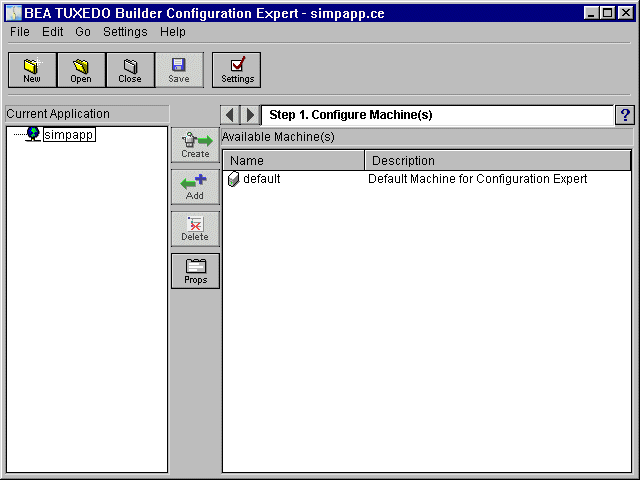Open Props properties button
The width and height of the screenshot is (640, 480).
click(196, 271)
